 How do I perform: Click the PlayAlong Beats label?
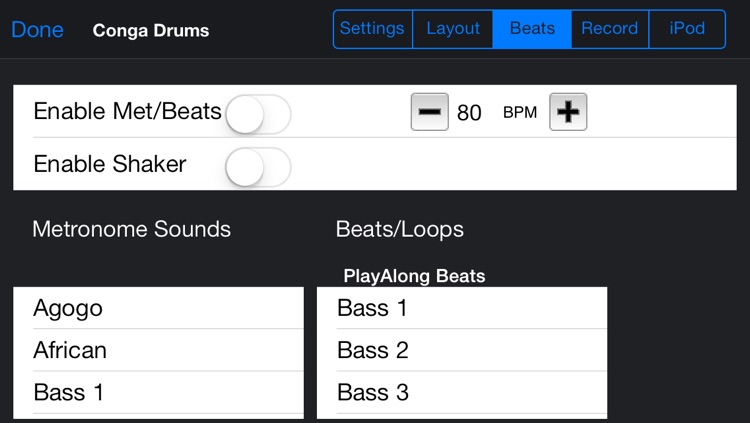click(414, 276)
